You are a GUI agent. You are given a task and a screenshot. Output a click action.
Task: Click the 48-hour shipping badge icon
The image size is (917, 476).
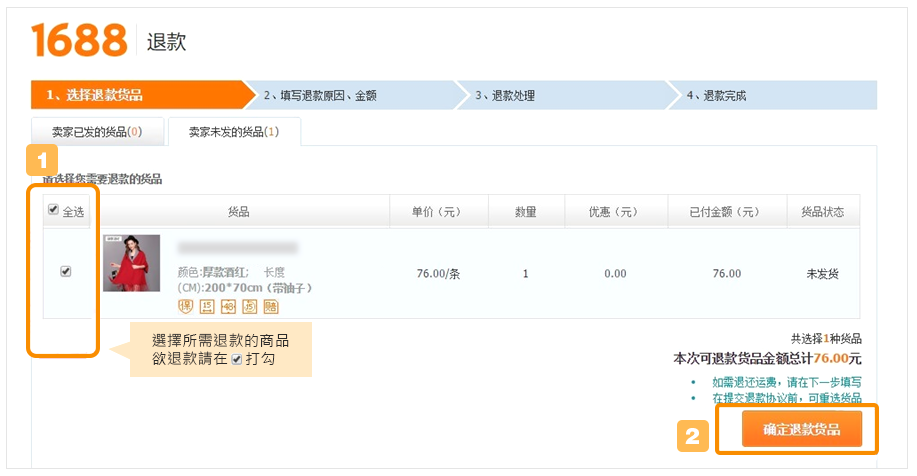tap(229, 306)
